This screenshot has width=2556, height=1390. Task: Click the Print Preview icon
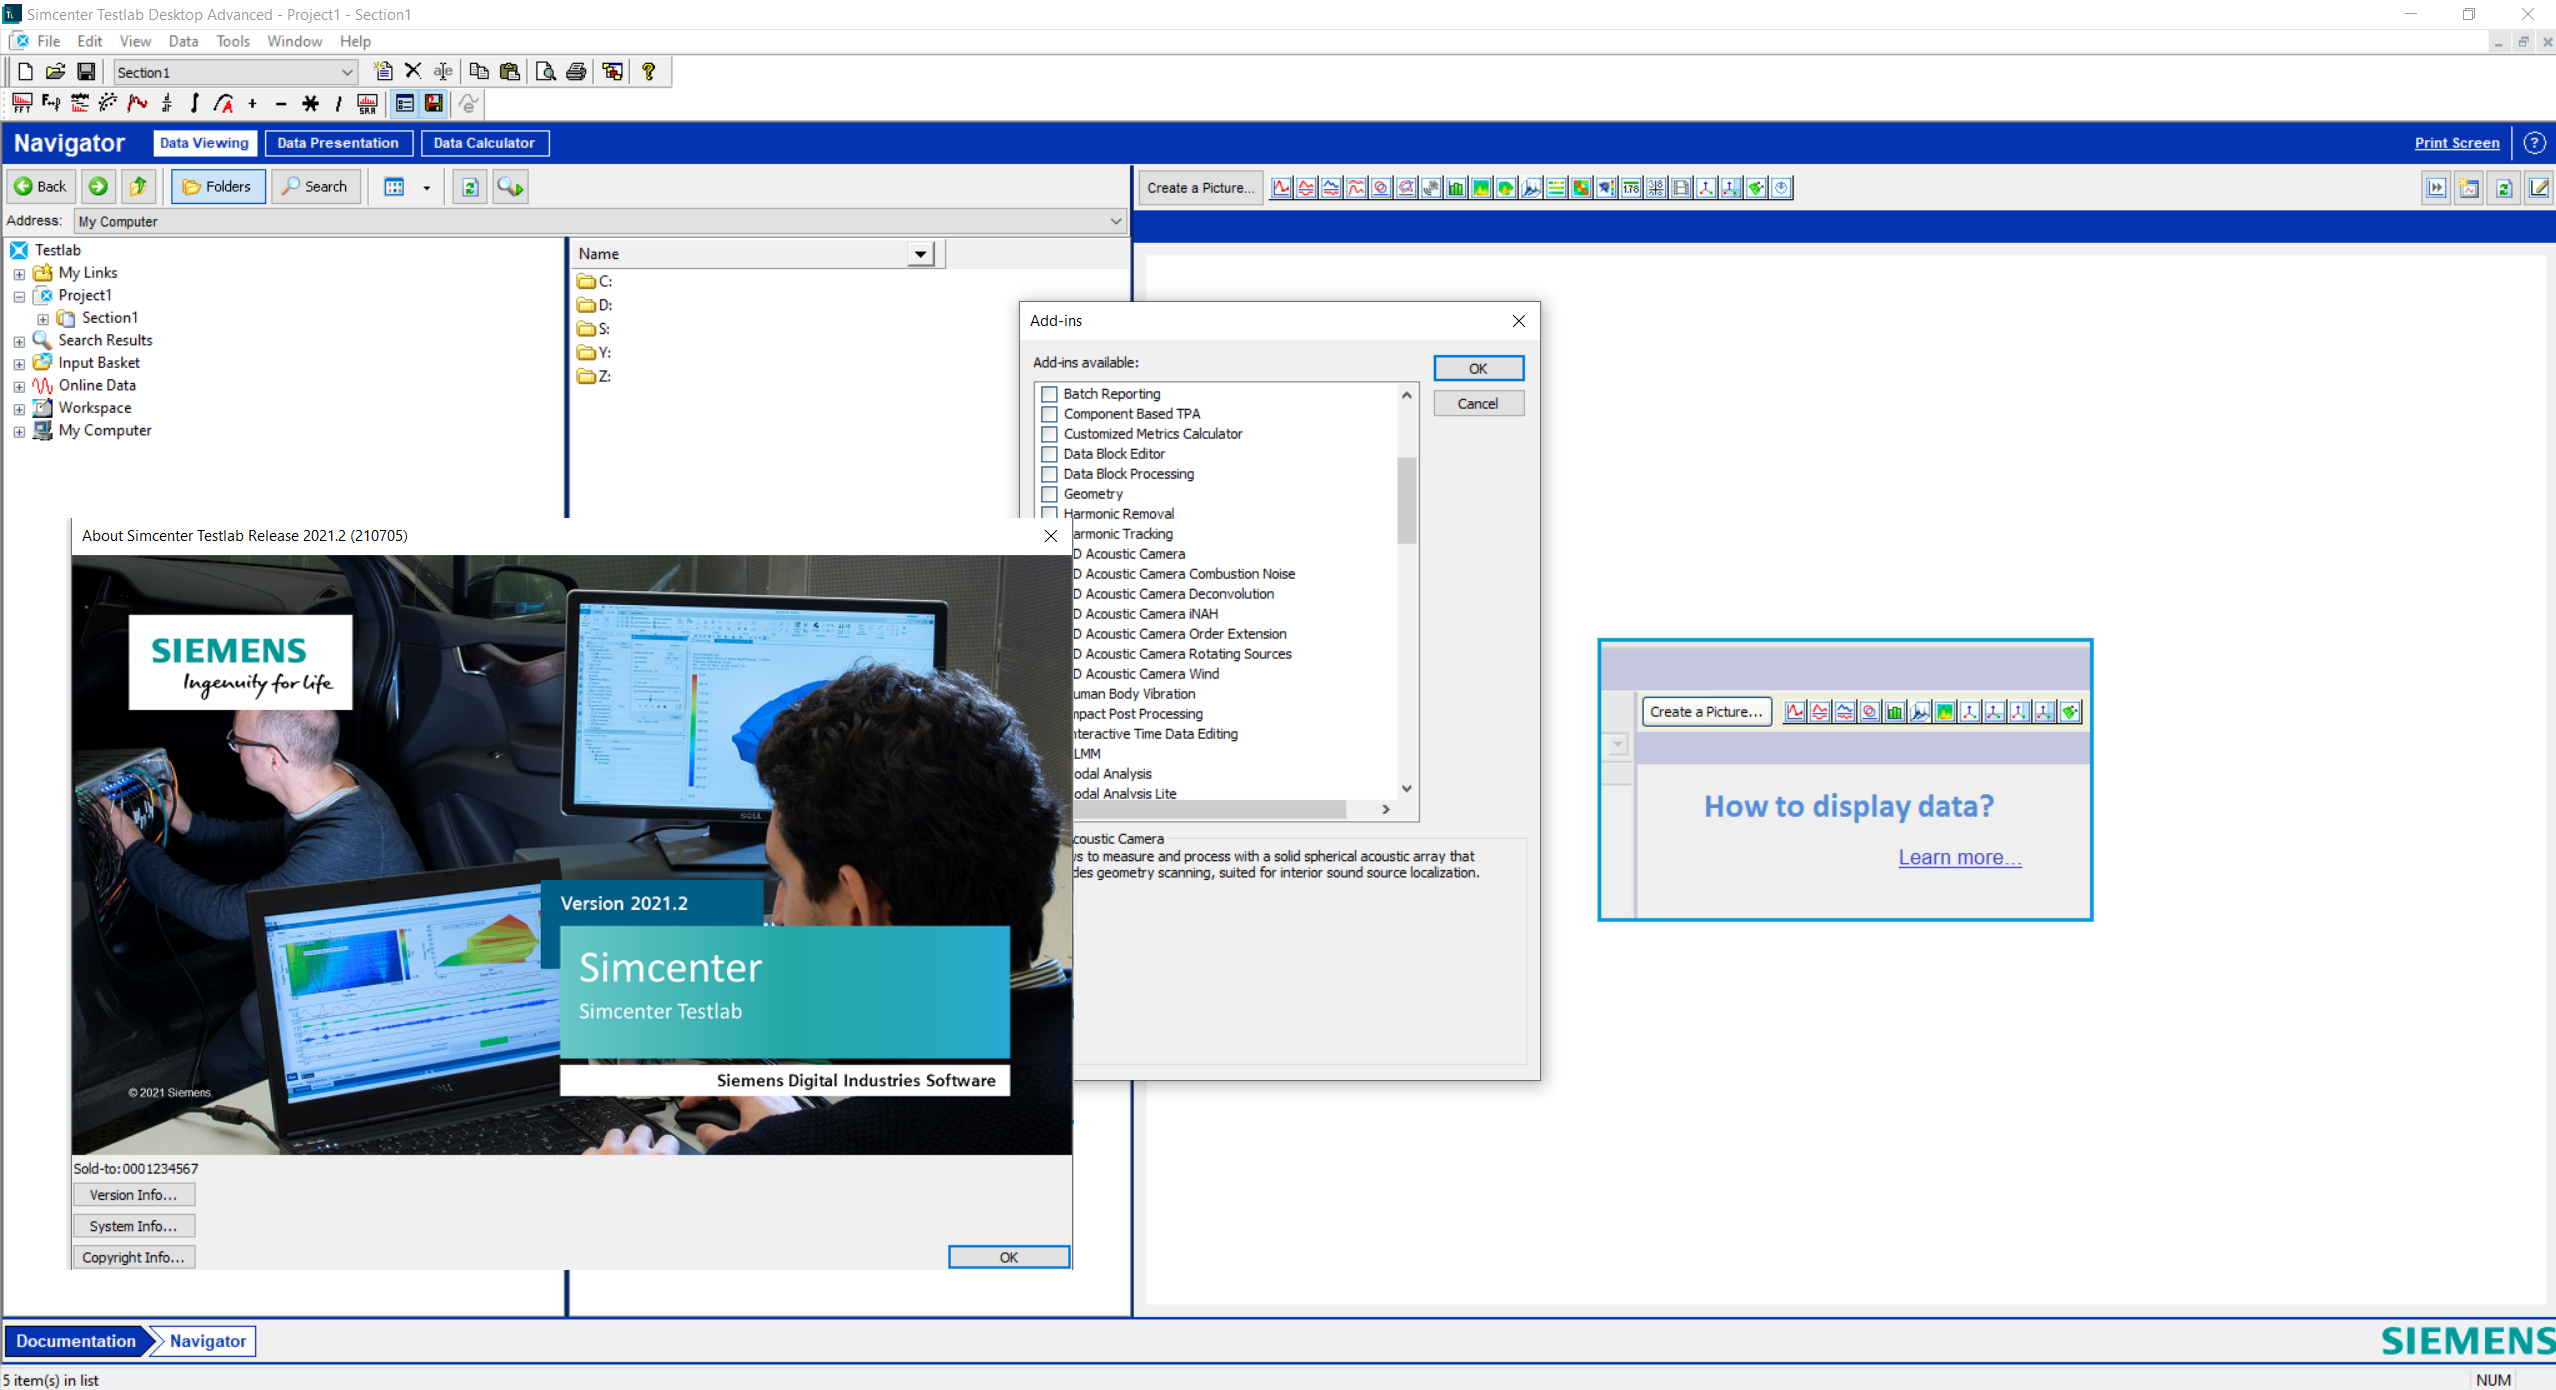click(546, 72)
